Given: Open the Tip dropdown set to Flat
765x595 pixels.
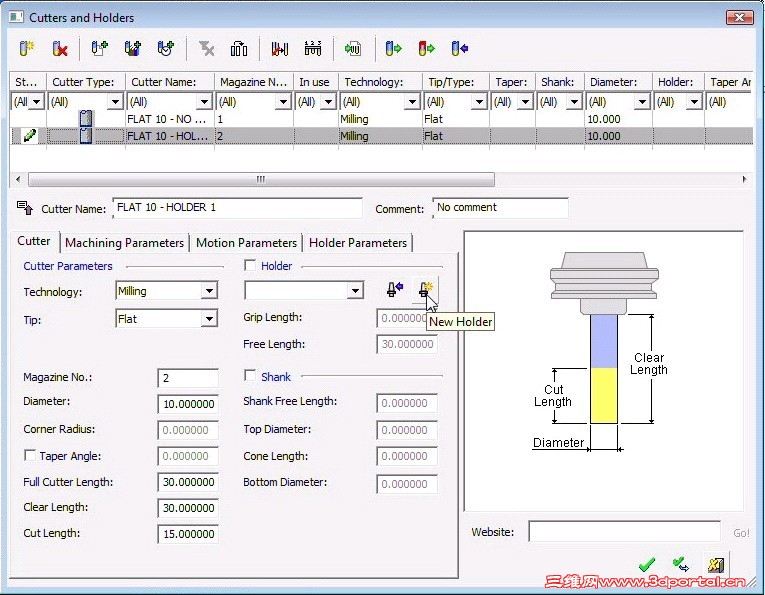Looking at the screenshot, I should pos(209,318).
